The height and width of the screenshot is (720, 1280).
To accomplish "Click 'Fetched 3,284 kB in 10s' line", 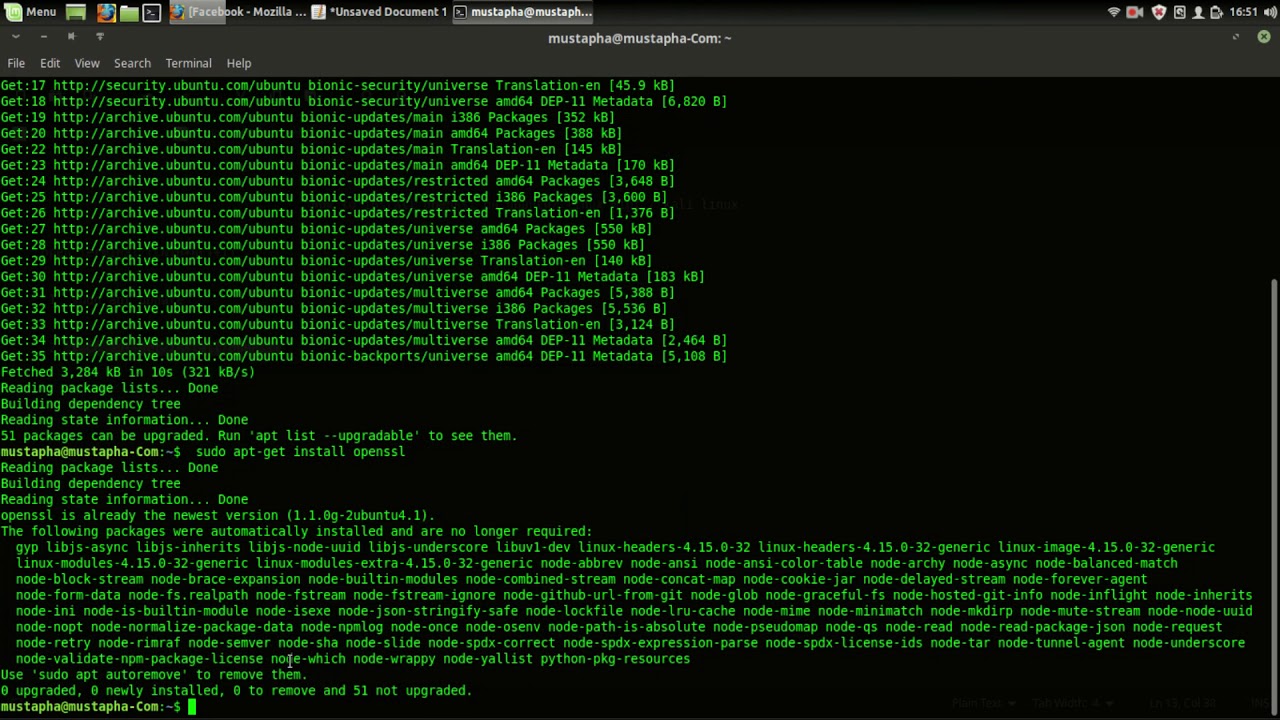I will [127, 372].
